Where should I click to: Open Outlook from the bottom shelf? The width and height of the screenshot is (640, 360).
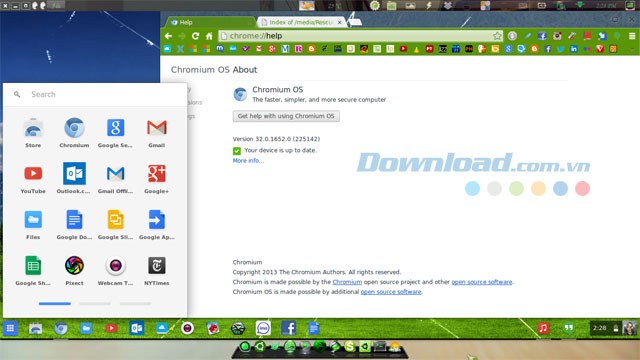pyautogui.click(x=137, y=328)
